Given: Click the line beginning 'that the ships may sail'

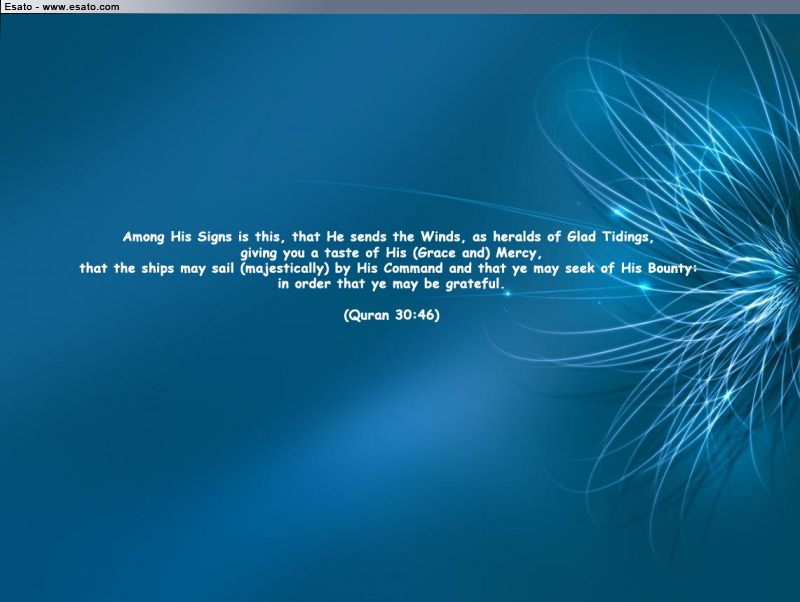Looking at the screenshot, I should [388, 268].
